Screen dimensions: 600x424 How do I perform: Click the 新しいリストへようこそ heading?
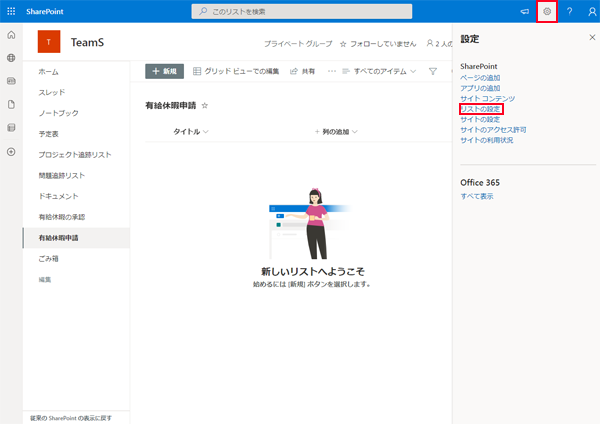tap(313, 271)
